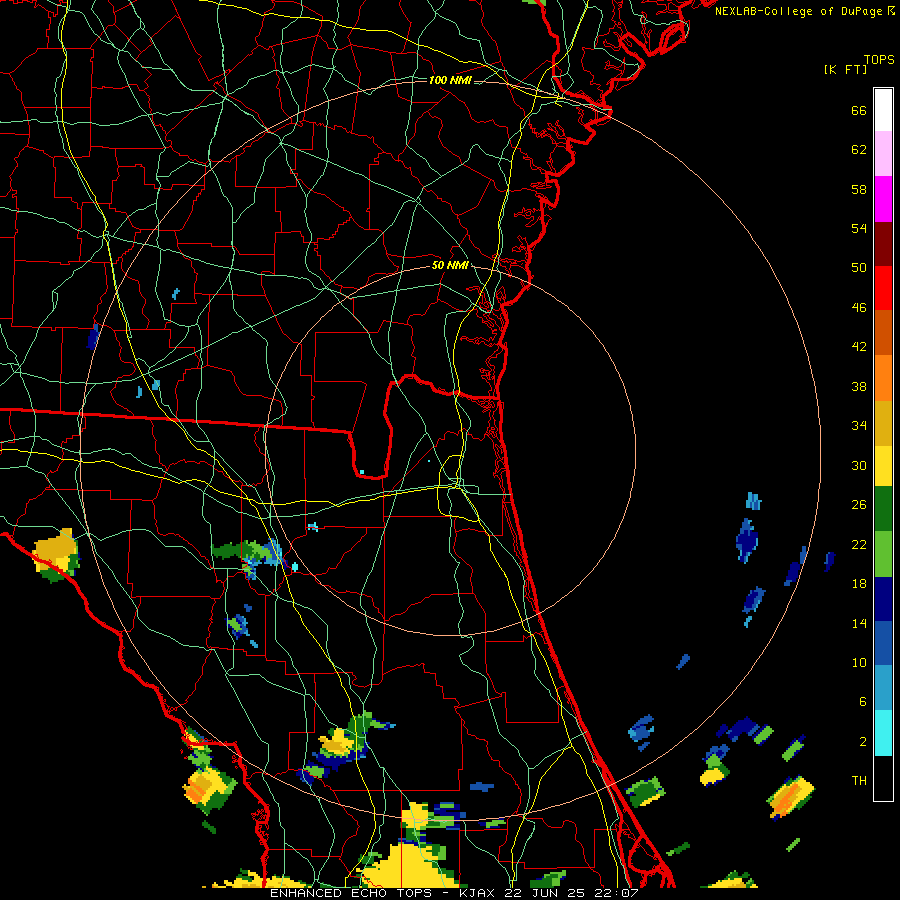This screenshot has height=900, width=900.
Task: Click the bright red legend swatch
Action: click(883, 288)
